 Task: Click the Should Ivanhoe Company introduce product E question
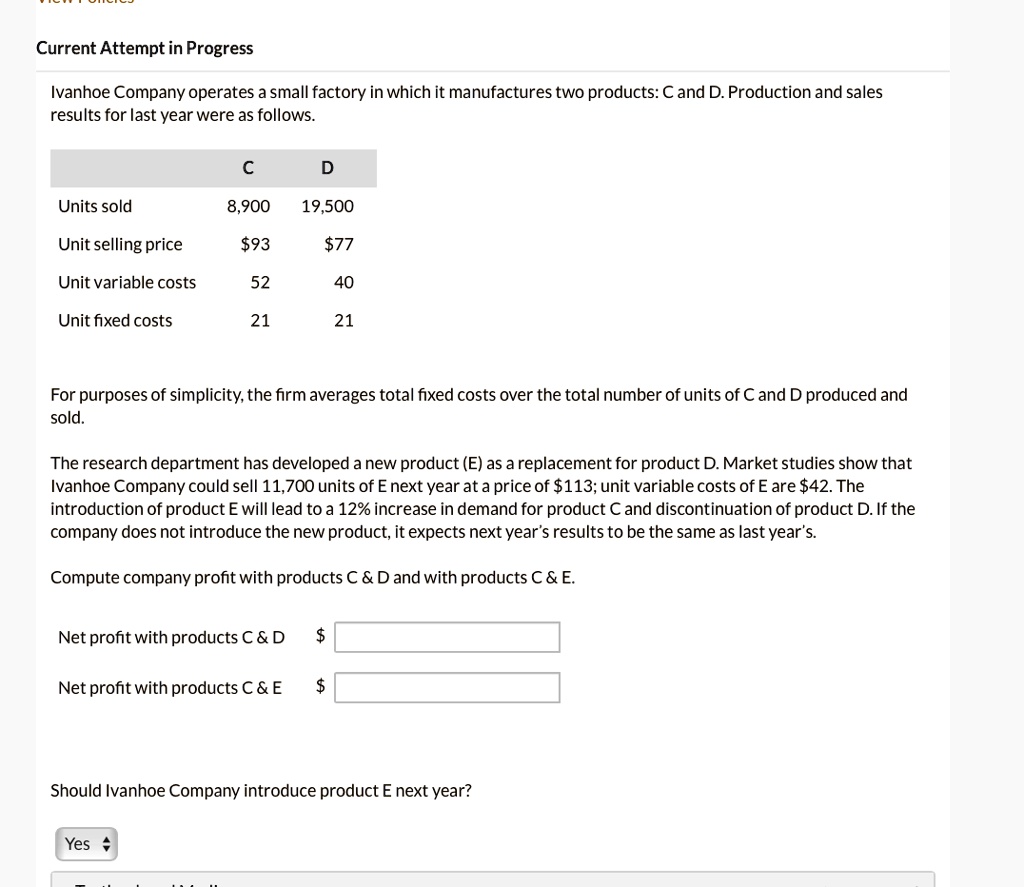[261, 791]
